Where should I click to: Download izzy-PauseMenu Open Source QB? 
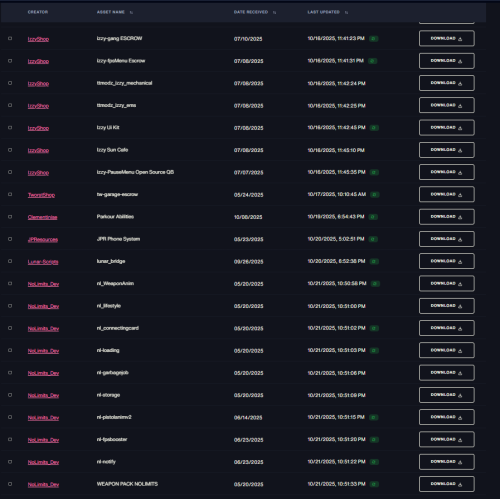tap(447, 172)
